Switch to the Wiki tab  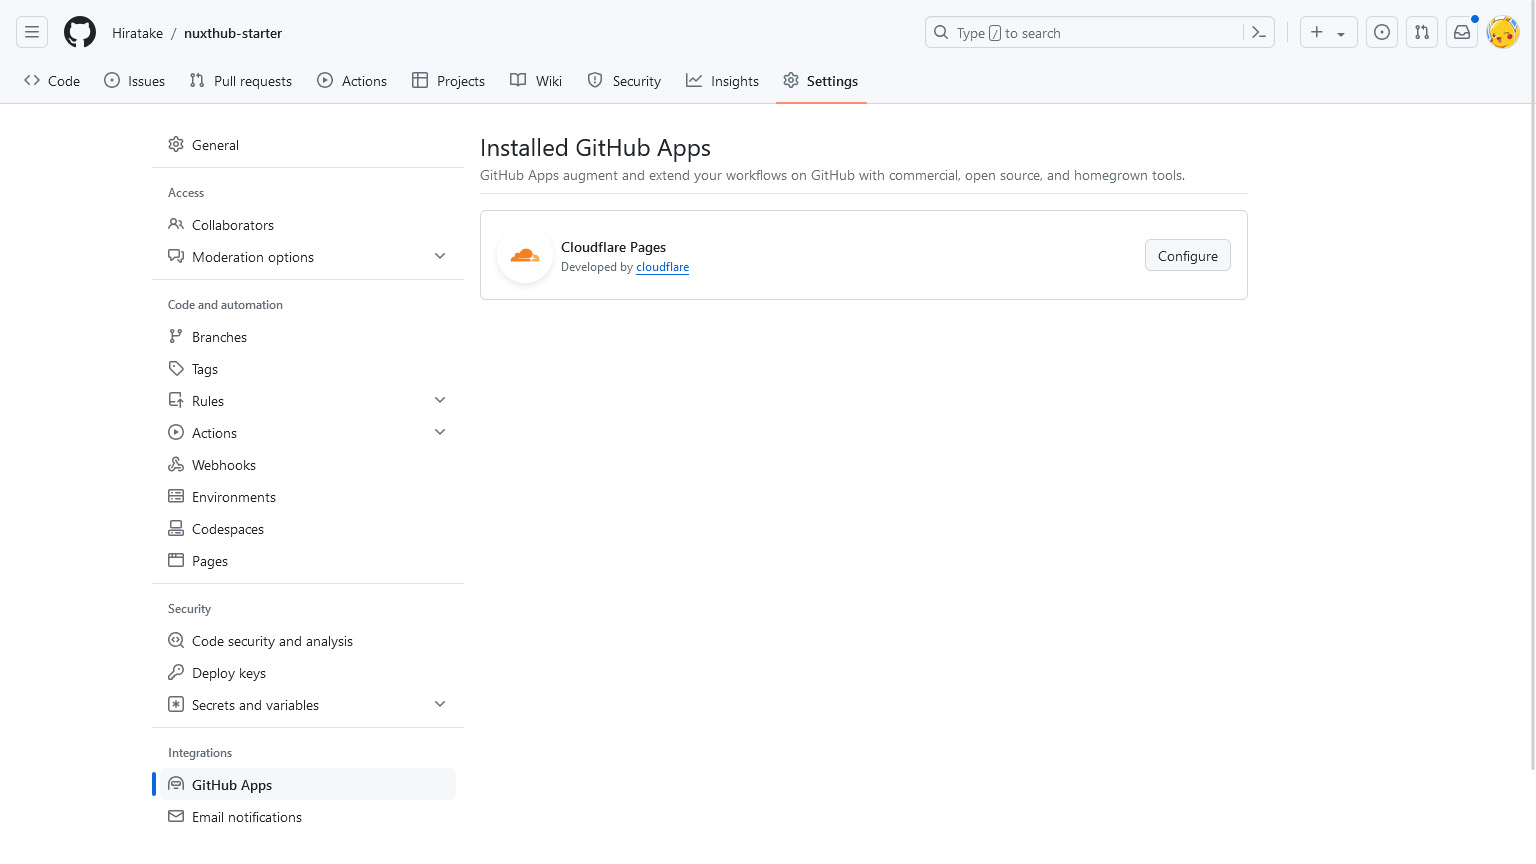coord(536,81)
